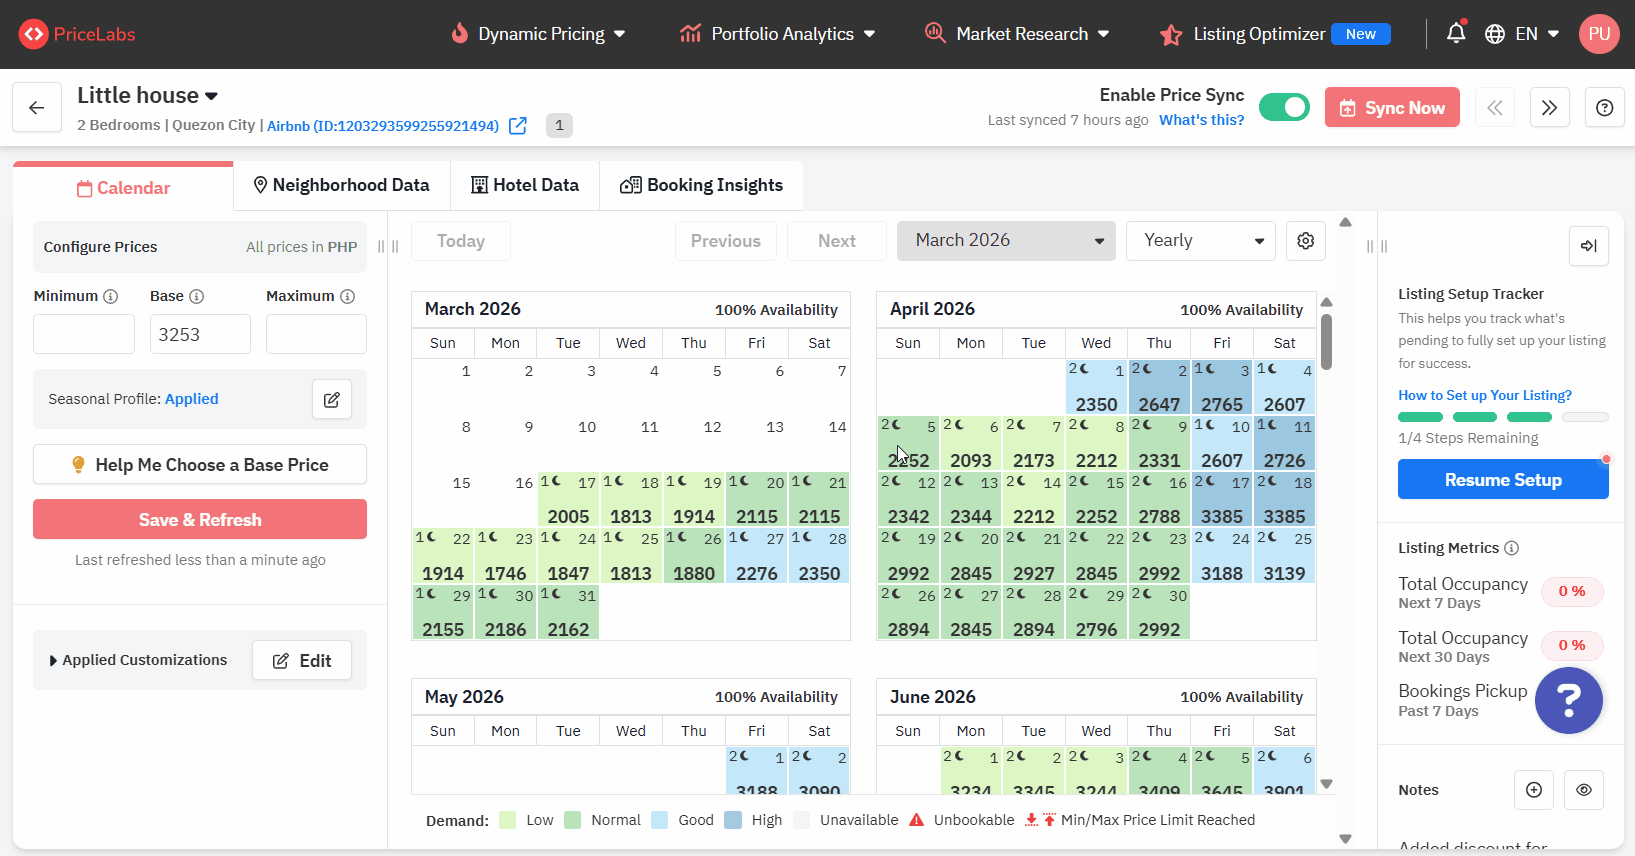Go to next listing with double chevron
This screenshot has width=1635, height=856.
tap(1549, 108)
